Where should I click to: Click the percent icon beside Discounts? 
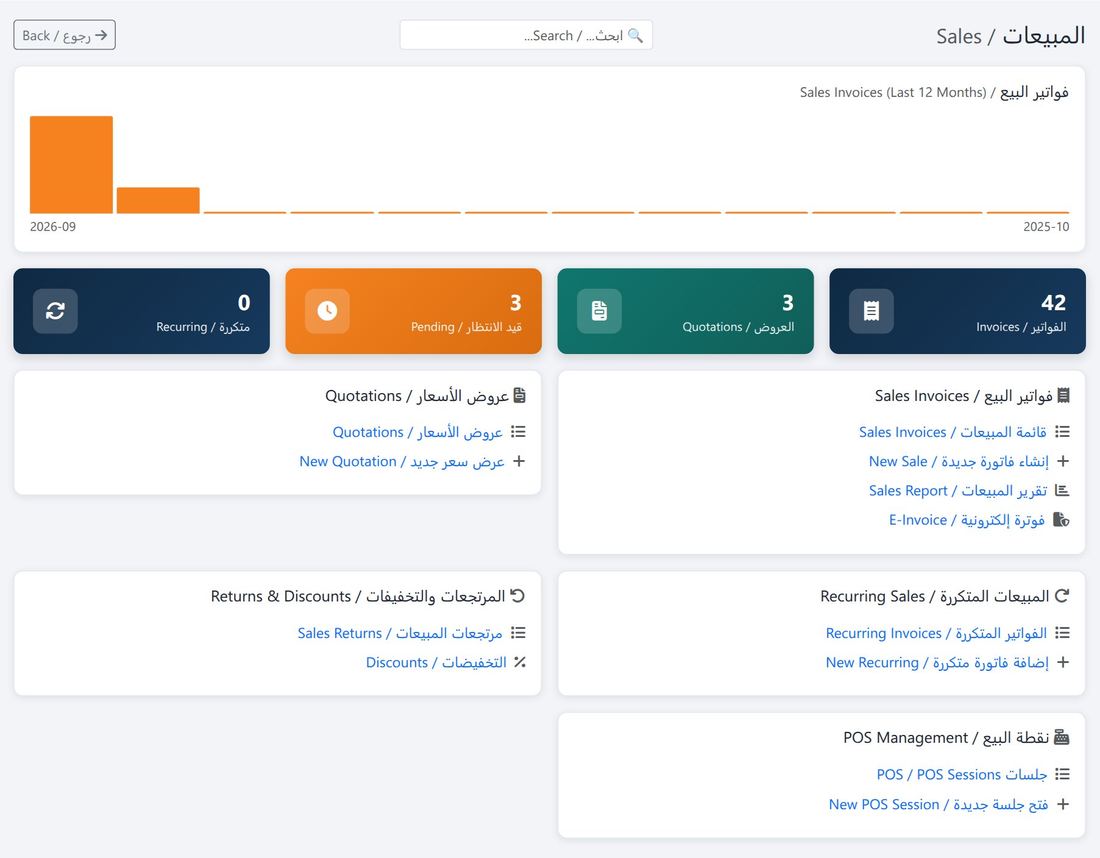coord(520,662)
